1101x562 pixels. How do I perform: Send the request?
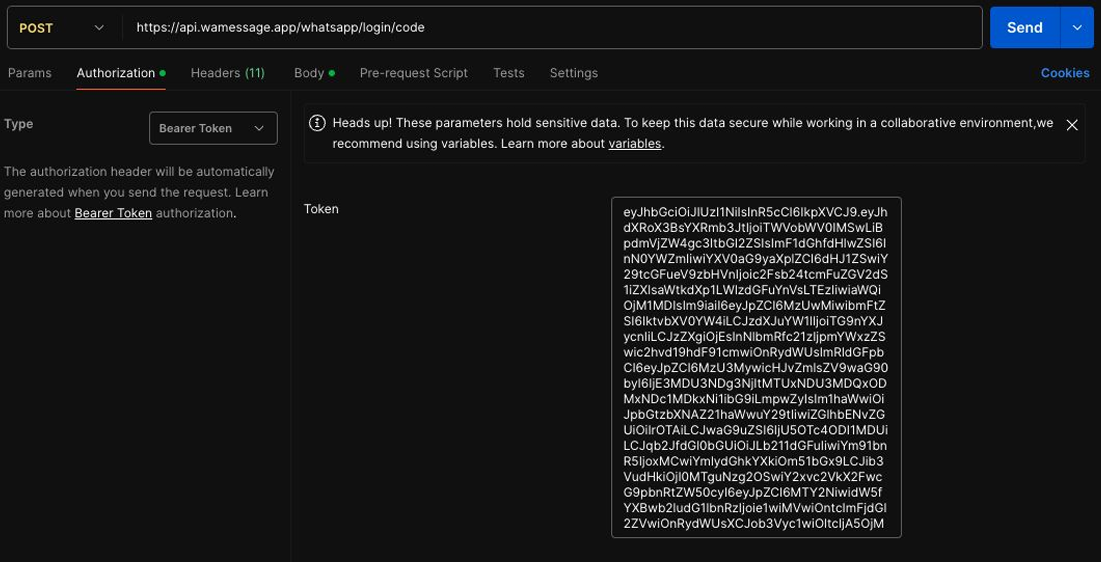1024,27
